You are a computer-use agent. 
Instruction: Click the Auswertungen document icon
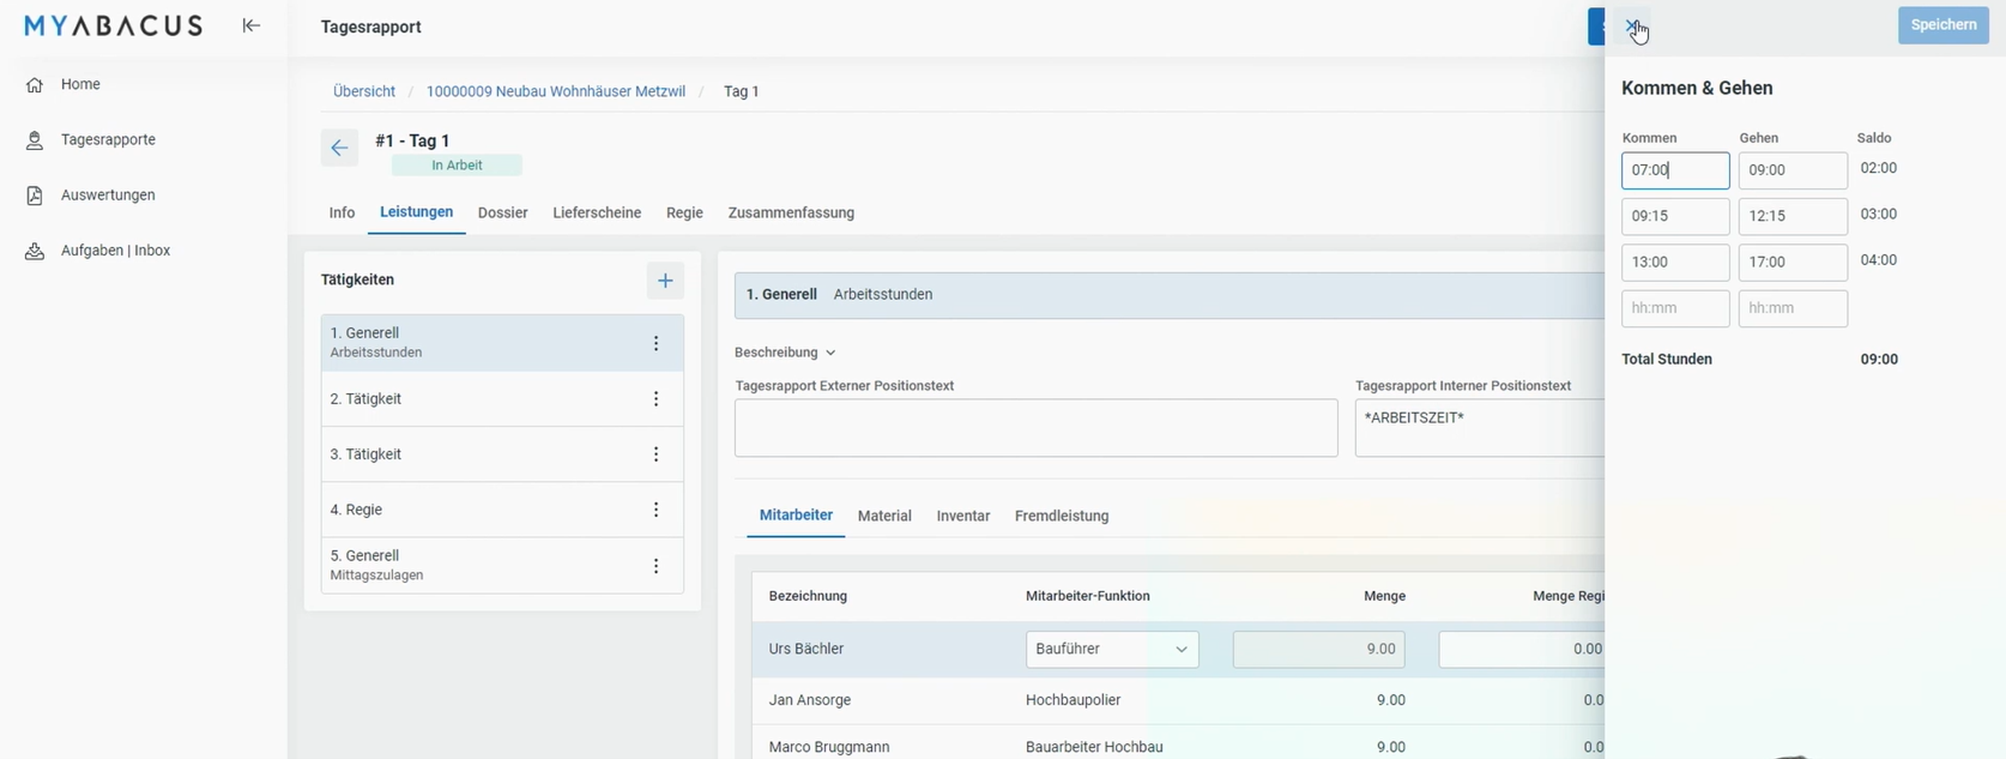tap(35, 195)
